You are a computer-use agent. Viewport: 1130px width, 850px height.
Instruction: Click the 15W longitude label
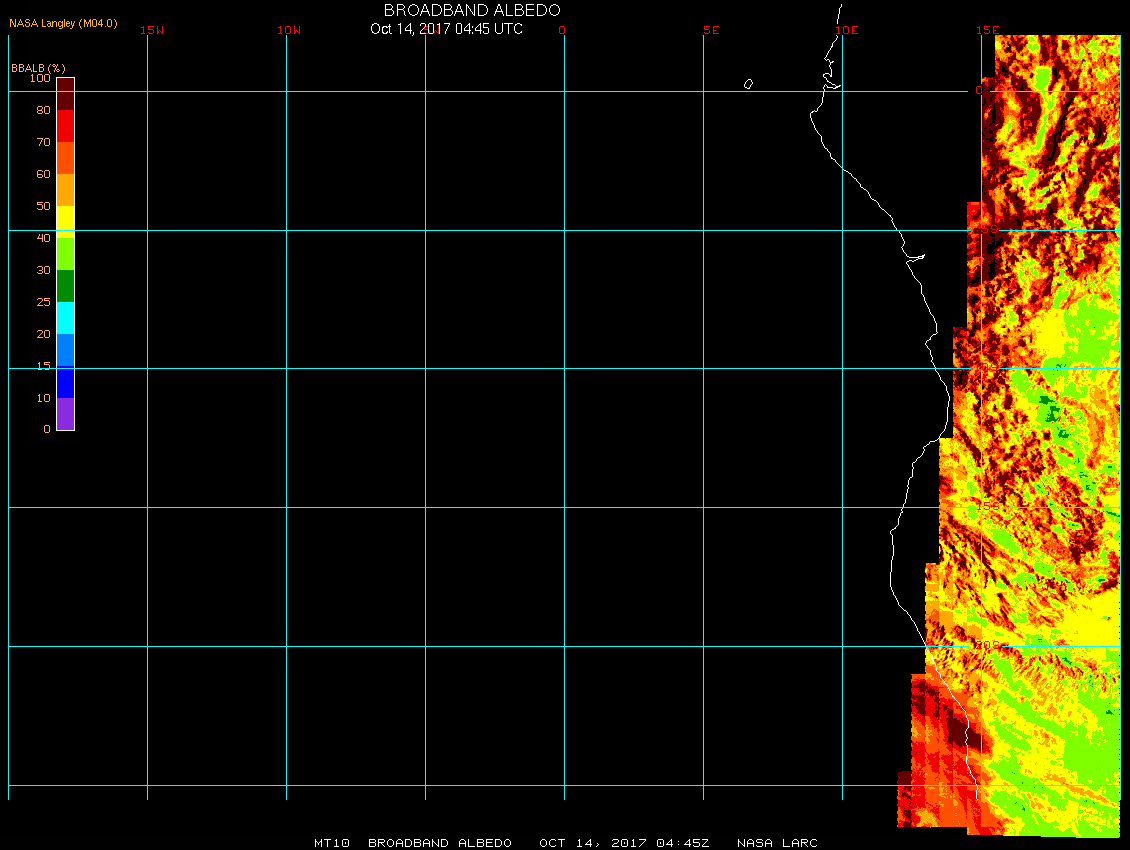pyautogui.click(x=152, y=30)
